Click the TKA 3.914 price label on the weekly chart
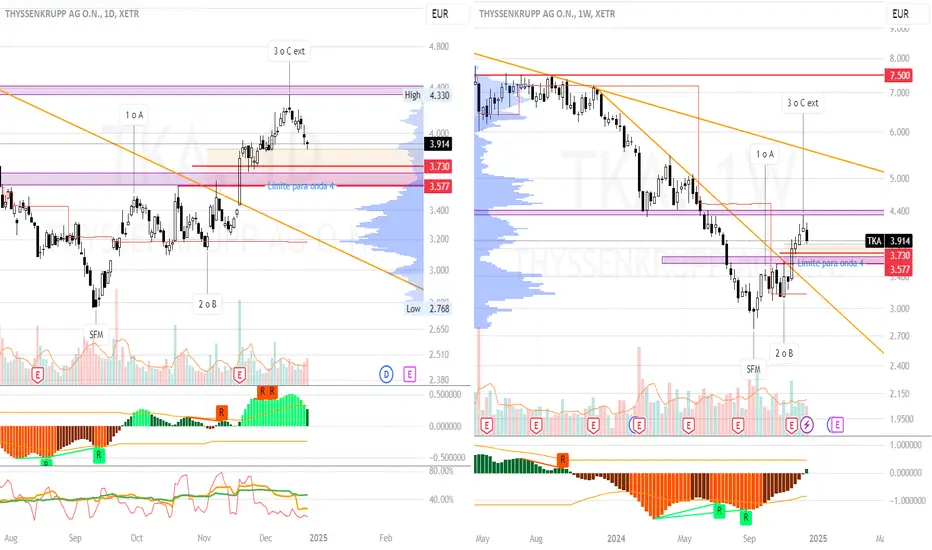 889,241
